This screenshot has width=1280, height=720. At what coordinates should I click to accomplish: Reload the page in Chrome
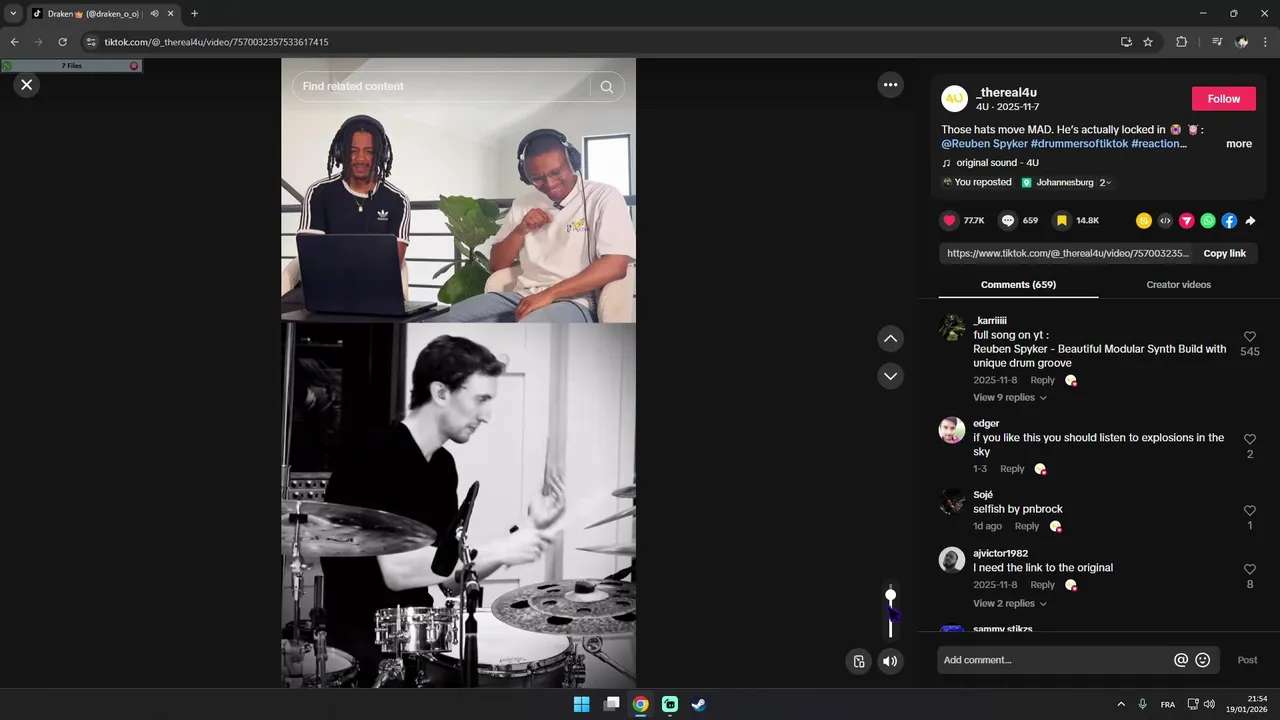[62, 42]
